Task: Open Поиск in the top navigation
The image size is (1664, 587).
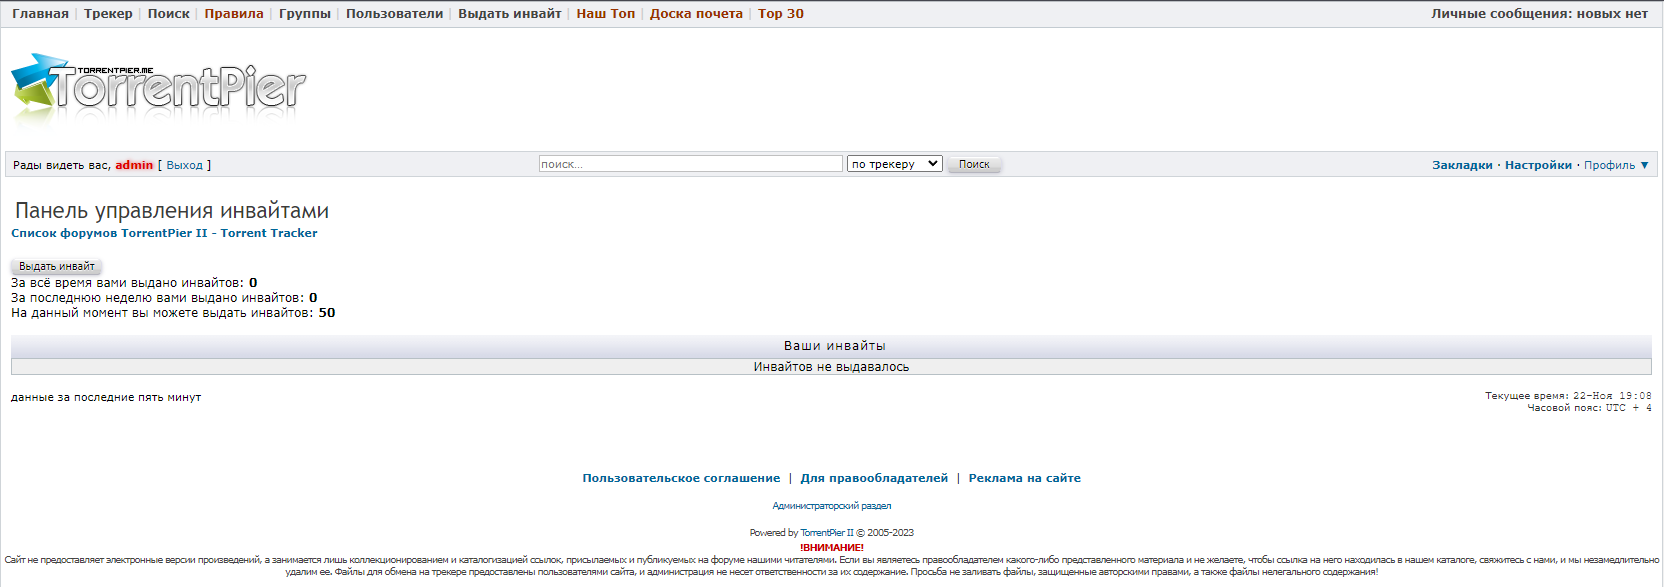Action: click(x=168, y=14)
